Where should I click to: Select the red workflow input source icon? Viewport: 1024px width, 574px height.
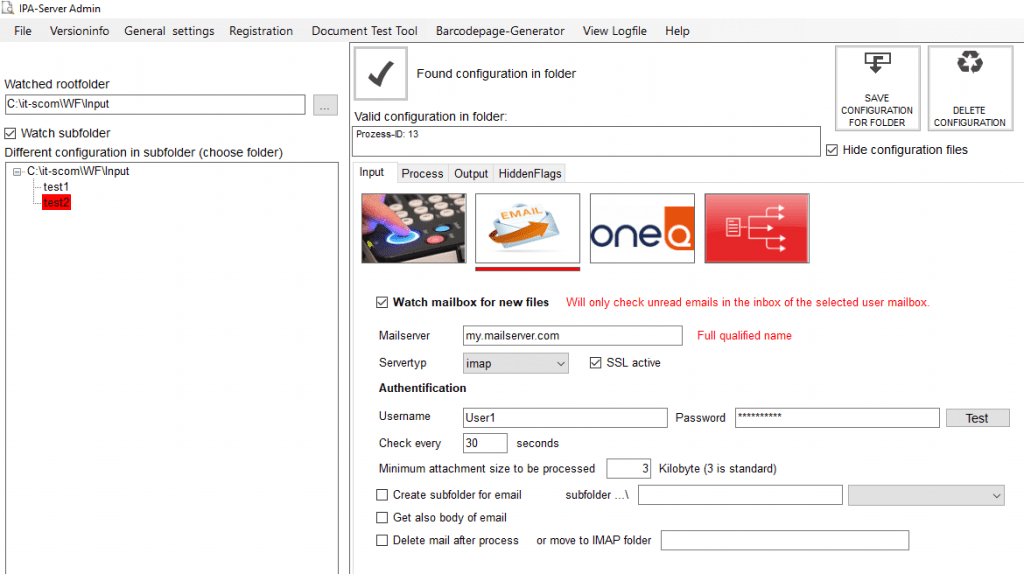(x=756, y=229)
